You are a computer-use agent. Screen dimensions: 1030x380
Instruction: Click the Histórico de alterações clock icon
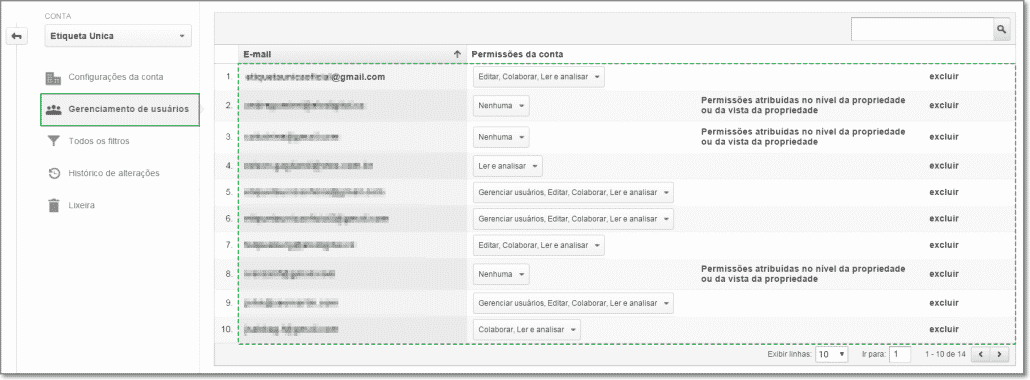(54, 174)
